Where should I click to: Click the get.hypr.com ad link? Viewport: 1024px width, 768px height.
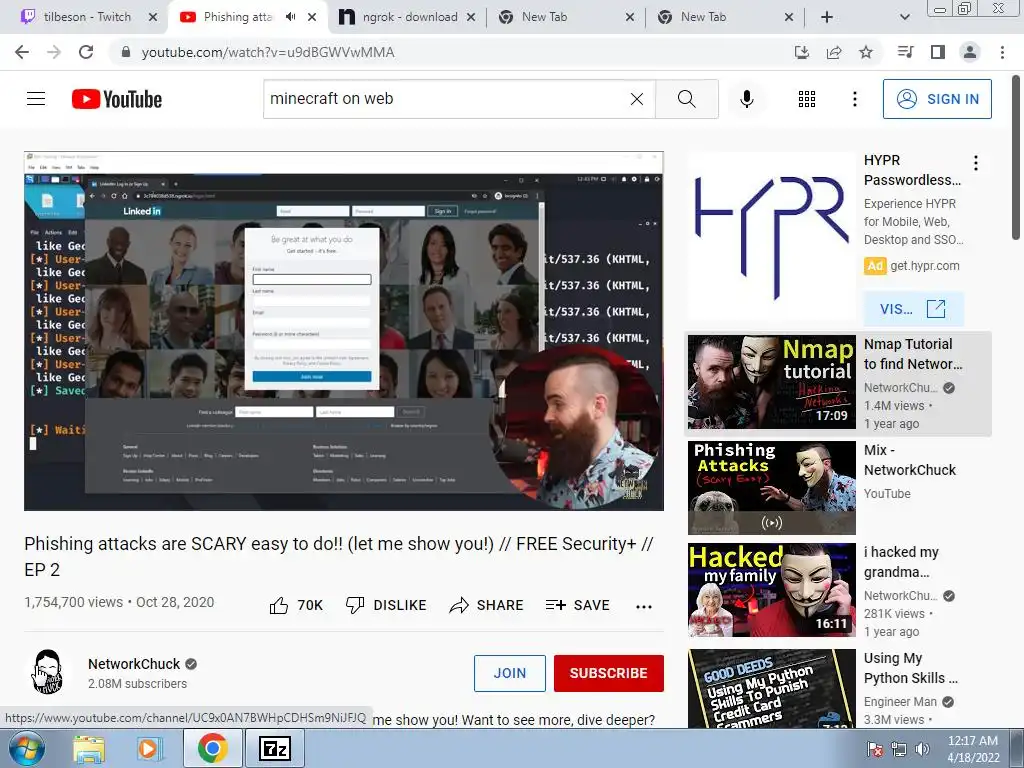pos(925,266)
